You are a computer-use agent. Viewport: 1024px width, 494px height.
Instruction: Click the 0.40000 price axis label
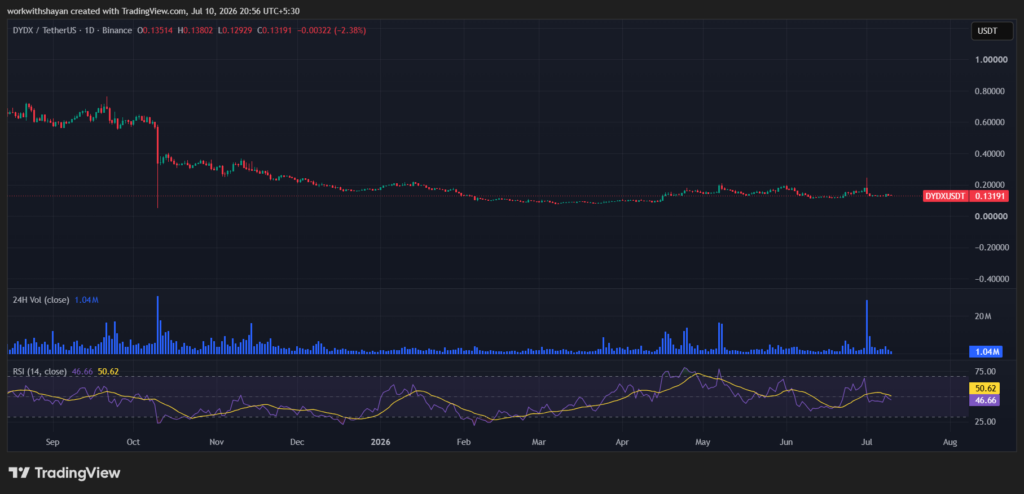pyautogui.click(x=989, y=154)
